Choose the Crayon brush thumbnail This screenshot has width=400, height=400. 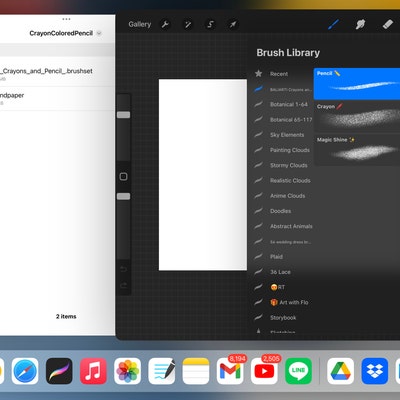click(x=357, y=117)
